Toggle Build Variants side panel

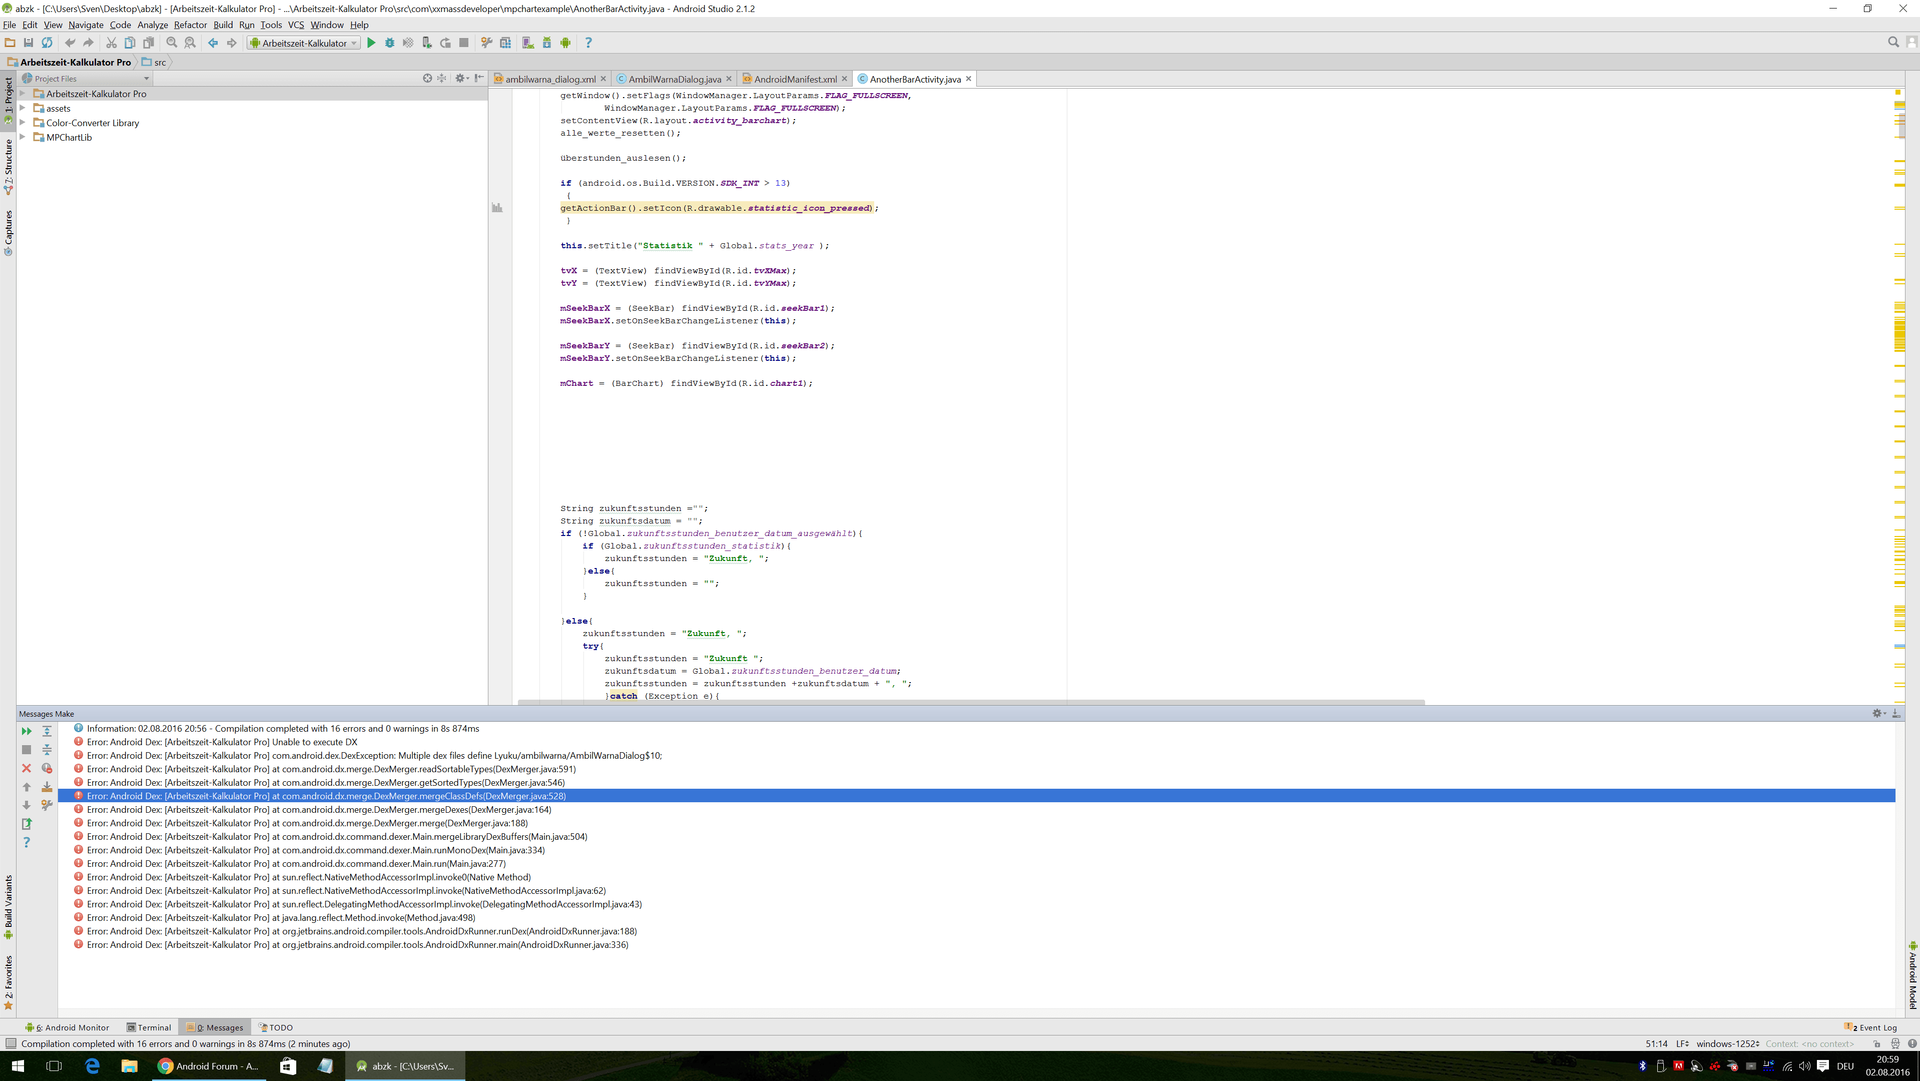click(8, 907)
